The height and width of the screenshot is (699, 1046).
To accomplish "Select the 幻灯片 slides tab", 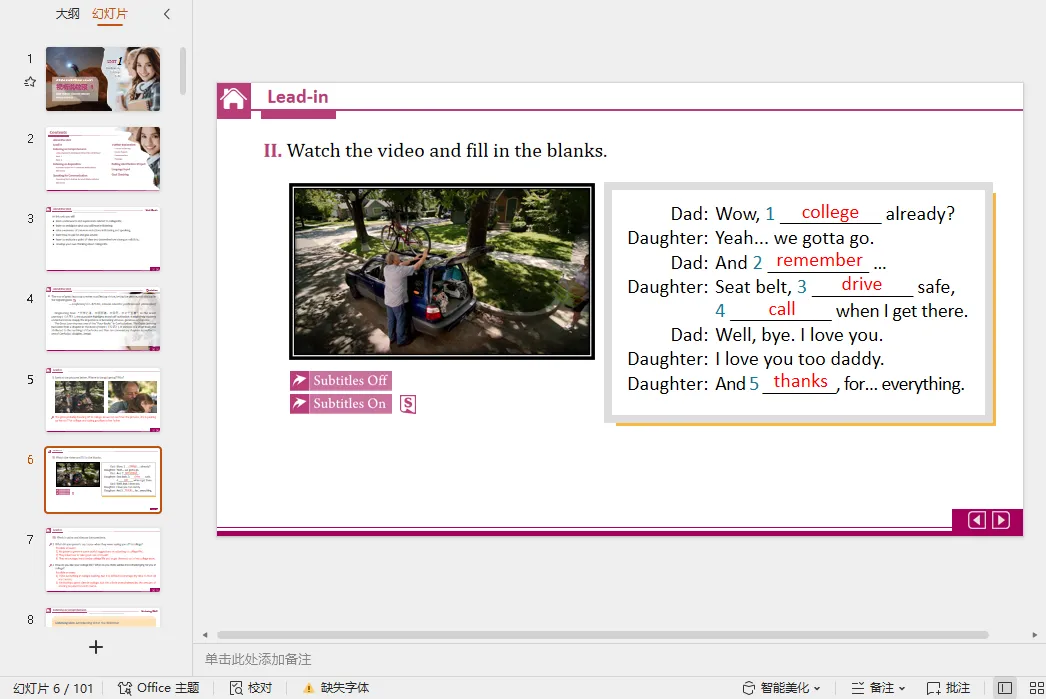I will point(110,14).
